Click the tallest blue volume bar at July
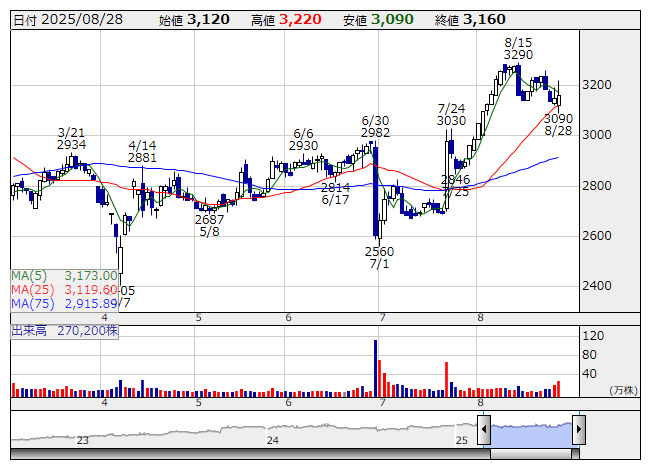This screenshot has width=653, height=470. 375,368
